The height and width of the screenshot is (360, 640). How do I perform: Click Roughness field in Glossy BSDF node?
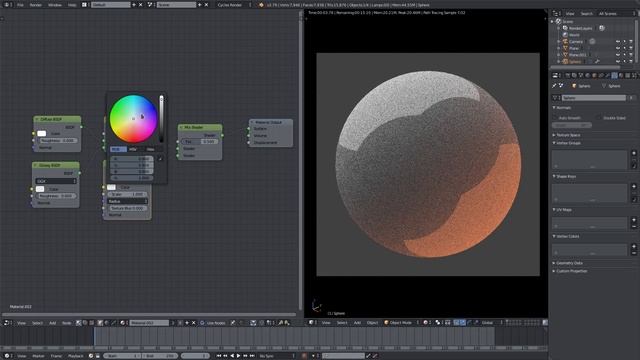(x=56, y=196)
